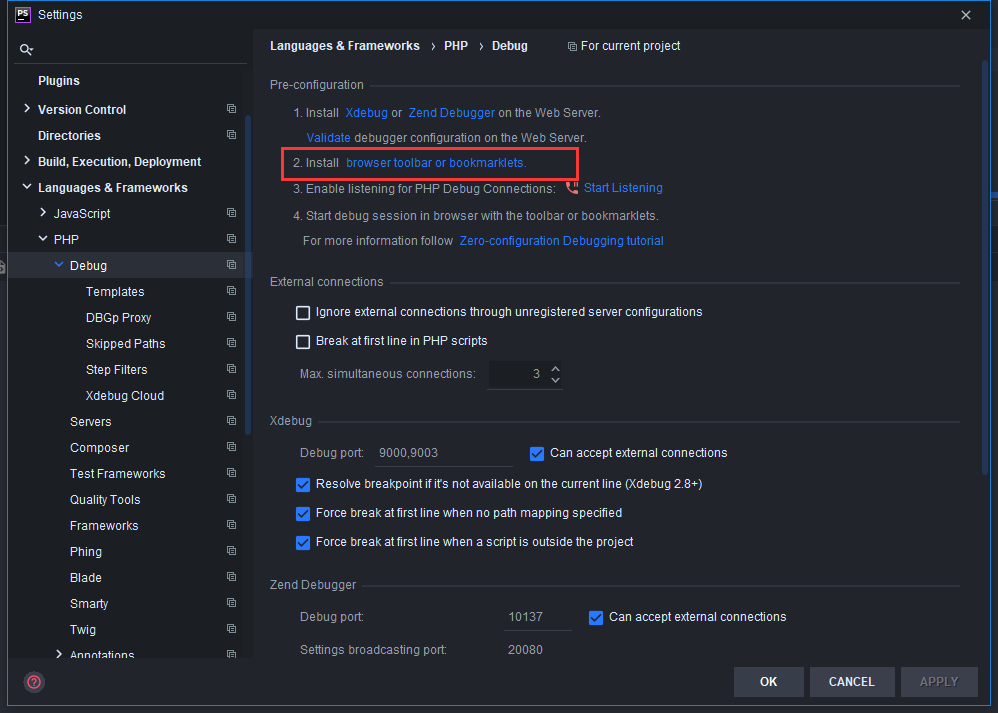Click the CANCEL button
Viewport: 998px width, 713px height.
852,682
